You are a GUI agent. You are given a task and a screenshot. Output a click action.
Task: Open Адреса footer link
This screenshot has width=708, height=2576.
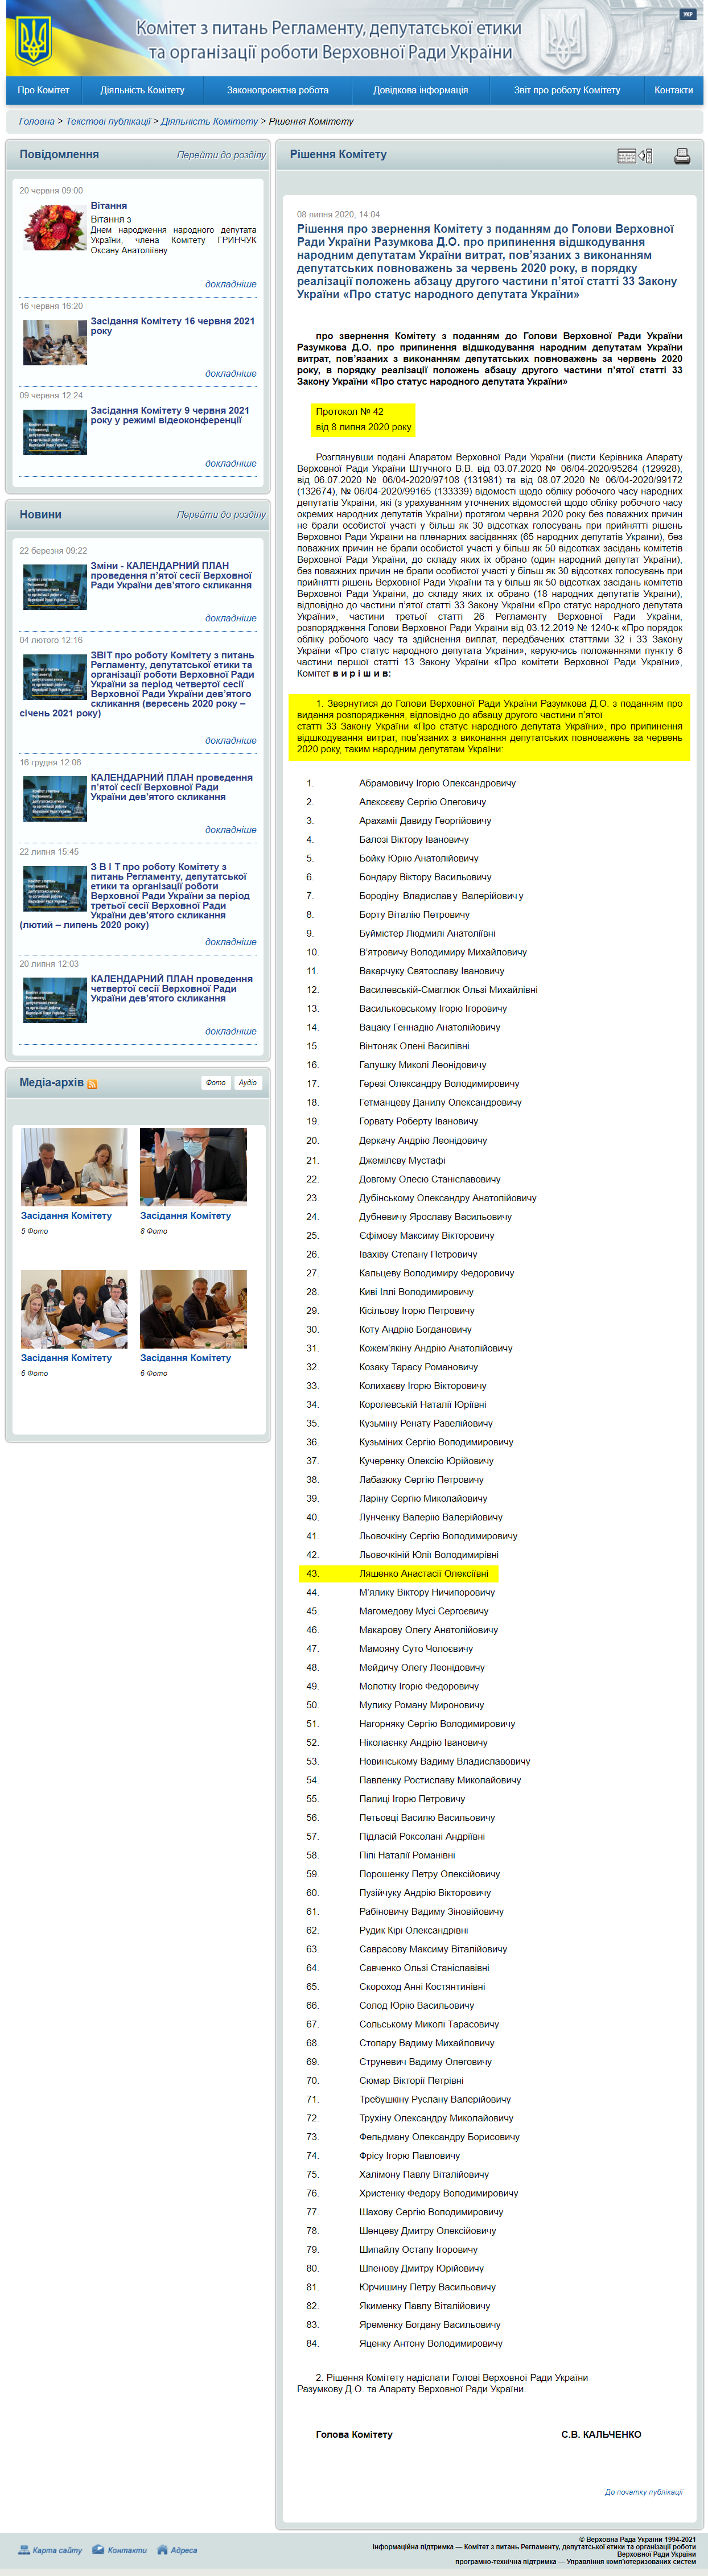pyautogui.click(x=184, y=2550)
